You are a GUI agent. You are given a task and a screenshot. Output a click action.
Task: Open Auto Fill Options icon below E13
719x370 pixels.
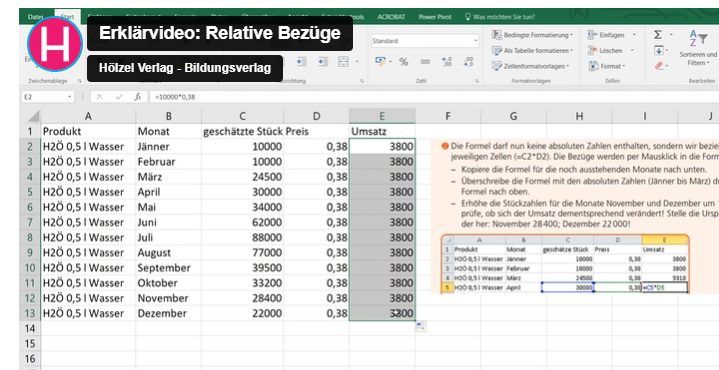click(420, 326)
